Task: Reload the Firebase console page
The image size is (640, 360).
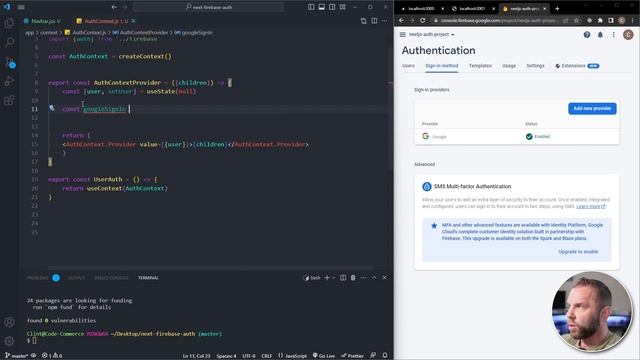Action: [x=422, y=20]
